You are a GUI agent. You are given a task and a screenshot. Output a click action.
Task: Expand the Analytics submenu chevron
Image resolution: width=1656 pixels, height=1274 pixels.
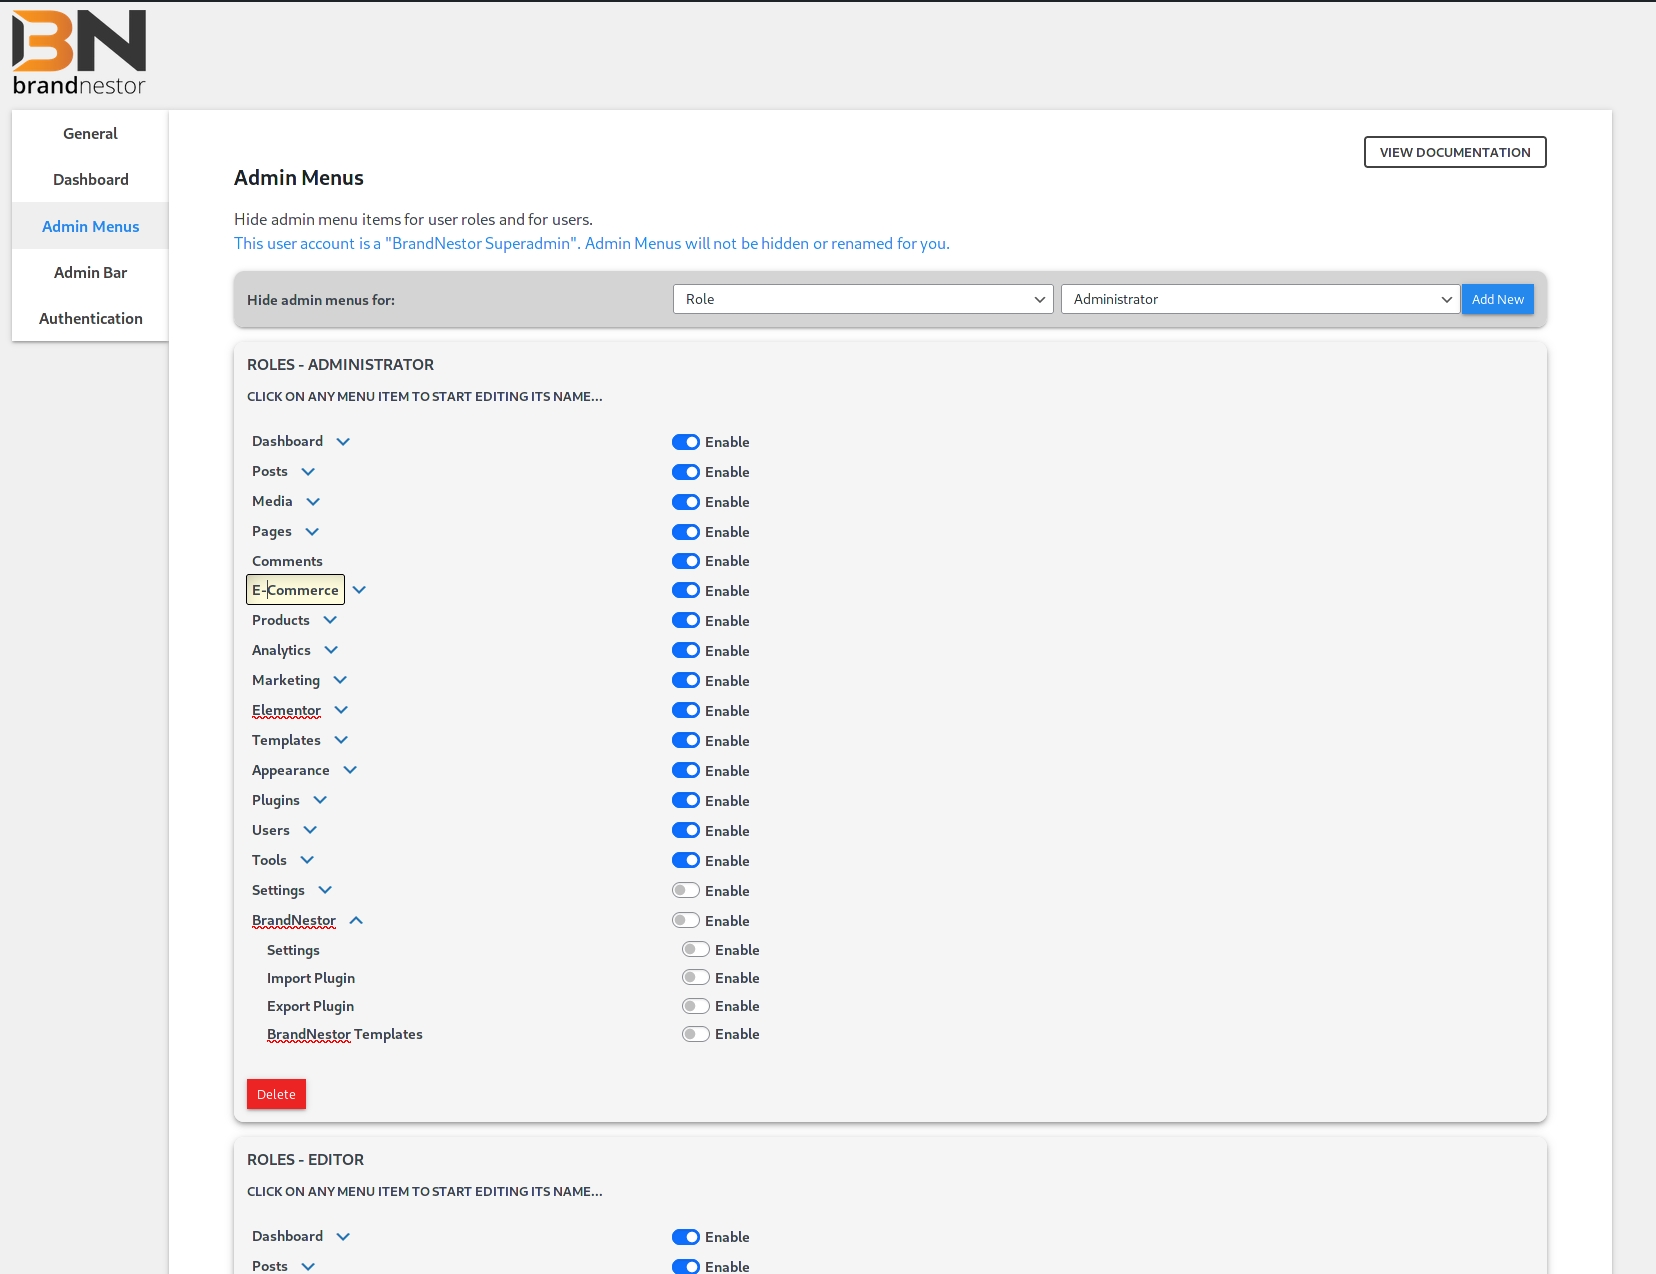point(331,650)
